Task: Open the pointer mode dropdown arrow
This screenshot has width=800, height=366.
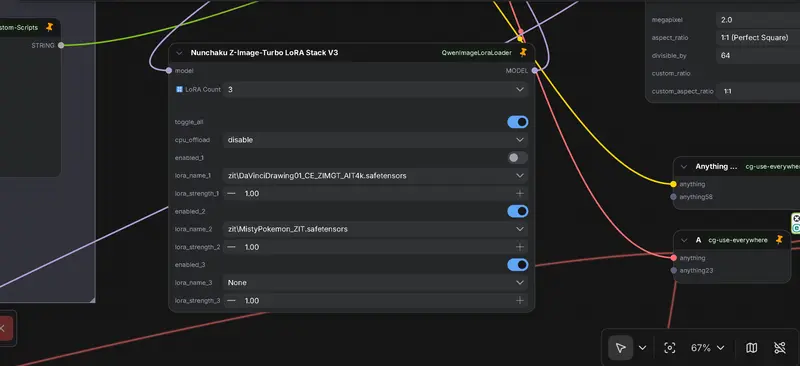Action: click(642, 348)
